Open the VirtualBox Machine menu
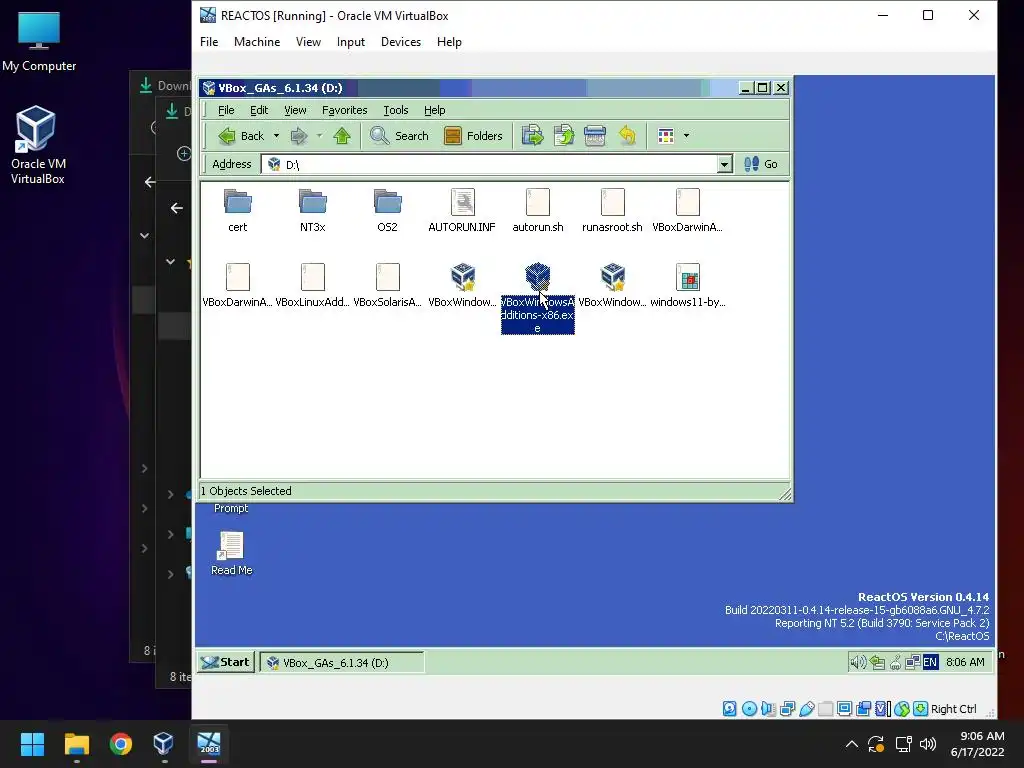Screen dimensions: 1024x768 coord(257,42)
